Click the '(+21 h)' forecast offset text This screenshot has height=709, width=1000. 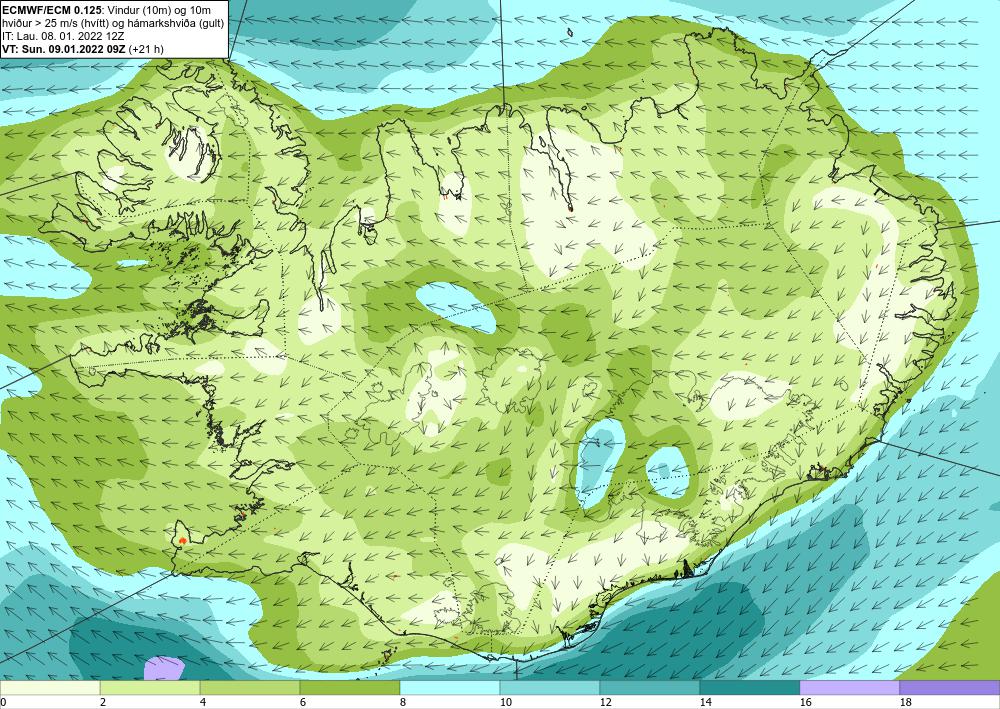[146, 49]
